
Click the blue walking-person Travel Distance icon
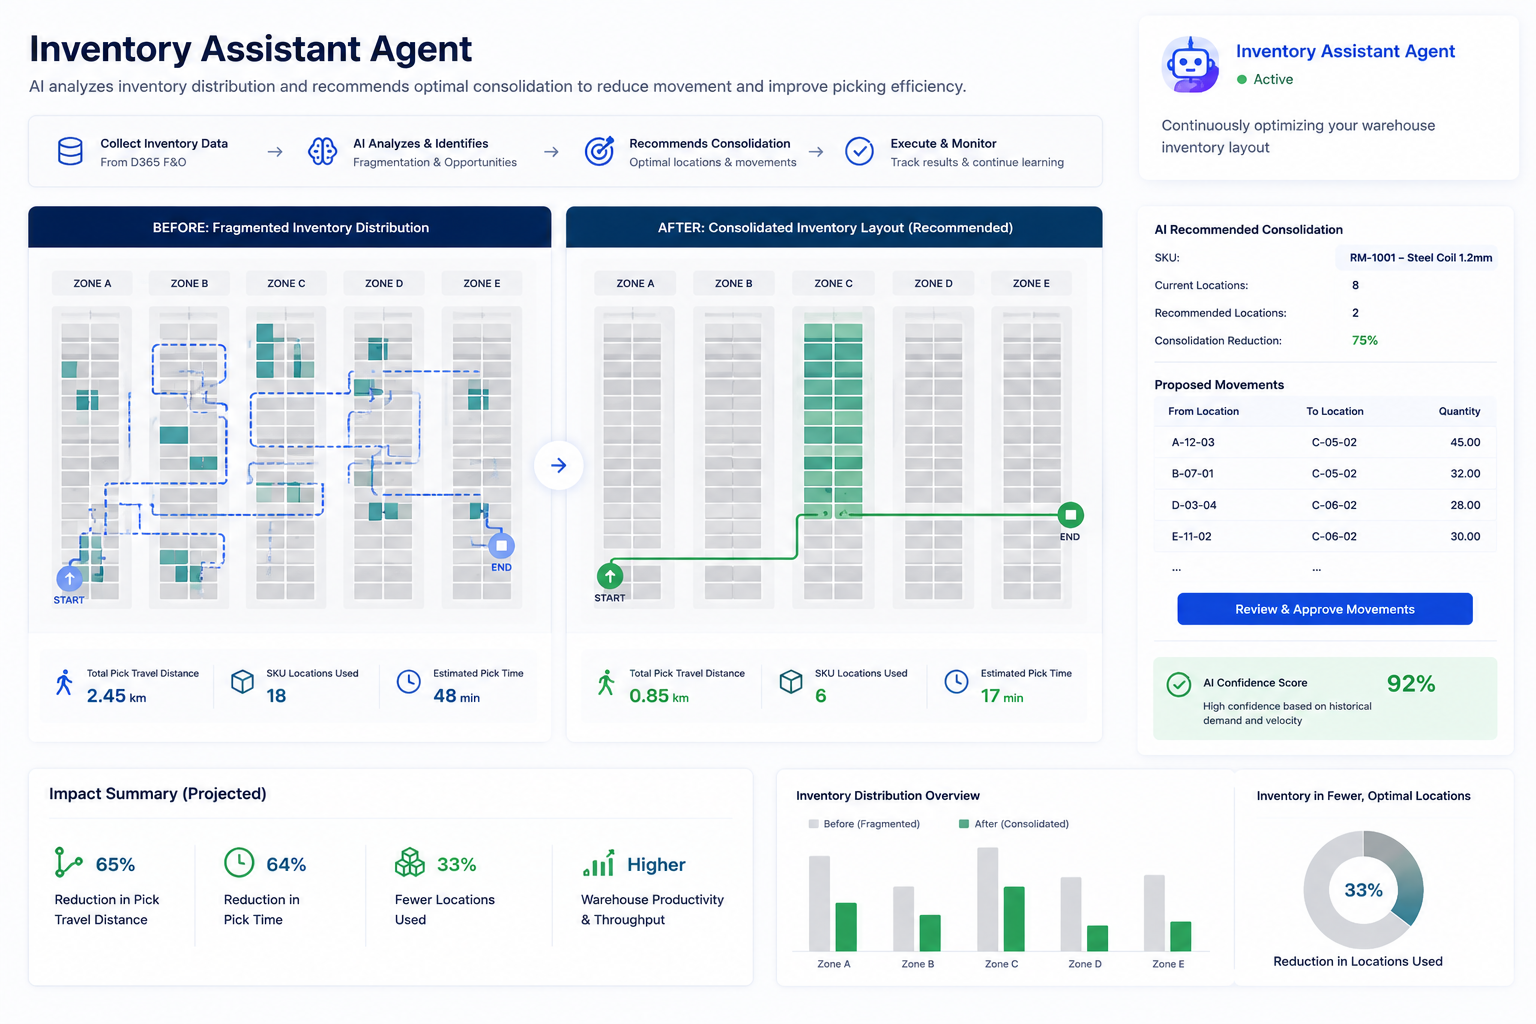[64, 682]
